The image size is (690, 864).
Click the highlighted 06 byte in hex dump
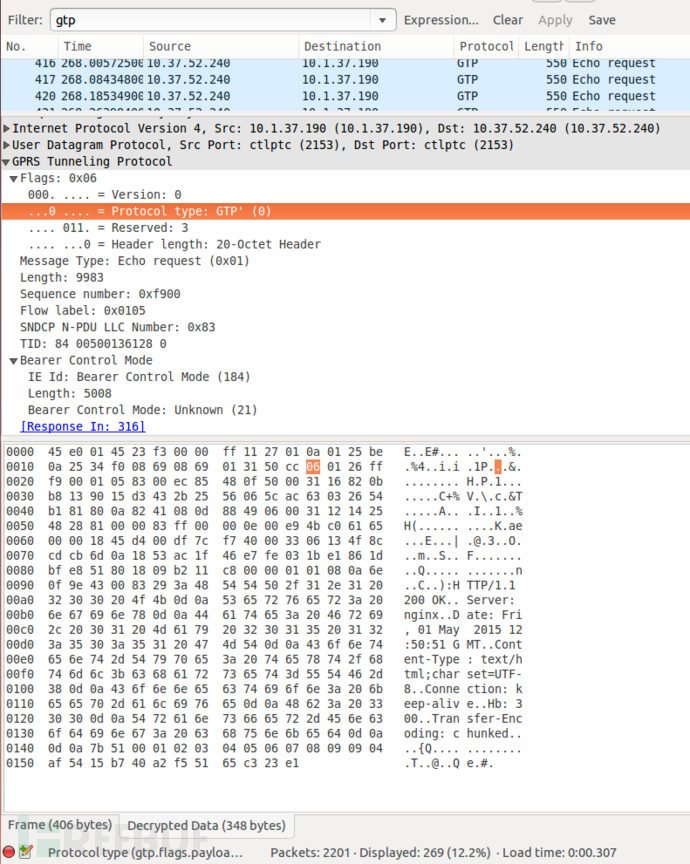tap(312, 467)
